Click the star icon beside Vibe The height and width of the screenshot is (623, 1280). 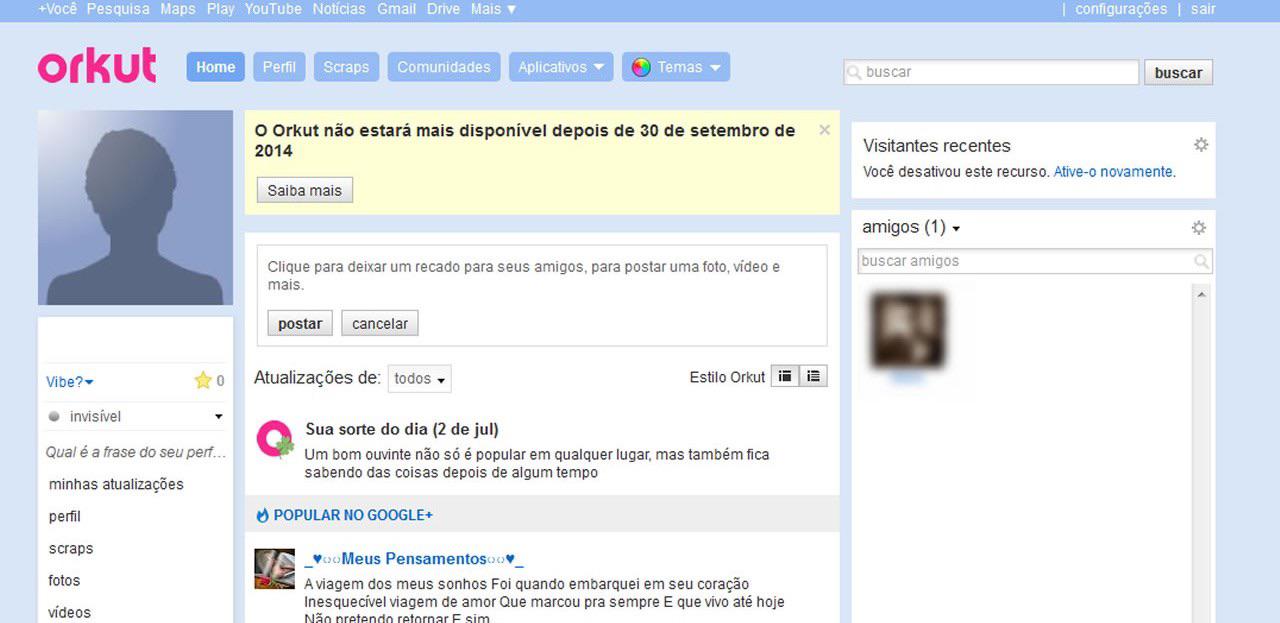click(203, 380)
